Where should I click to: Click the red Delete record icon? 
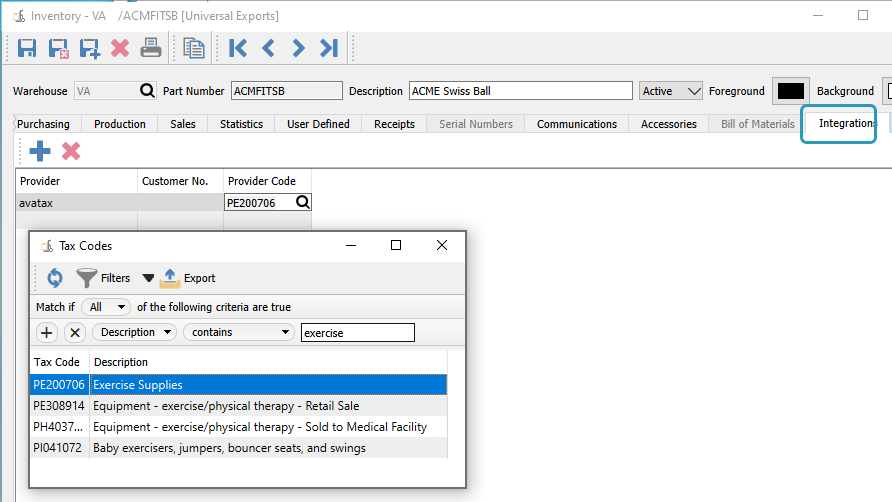tap(120, 48)
